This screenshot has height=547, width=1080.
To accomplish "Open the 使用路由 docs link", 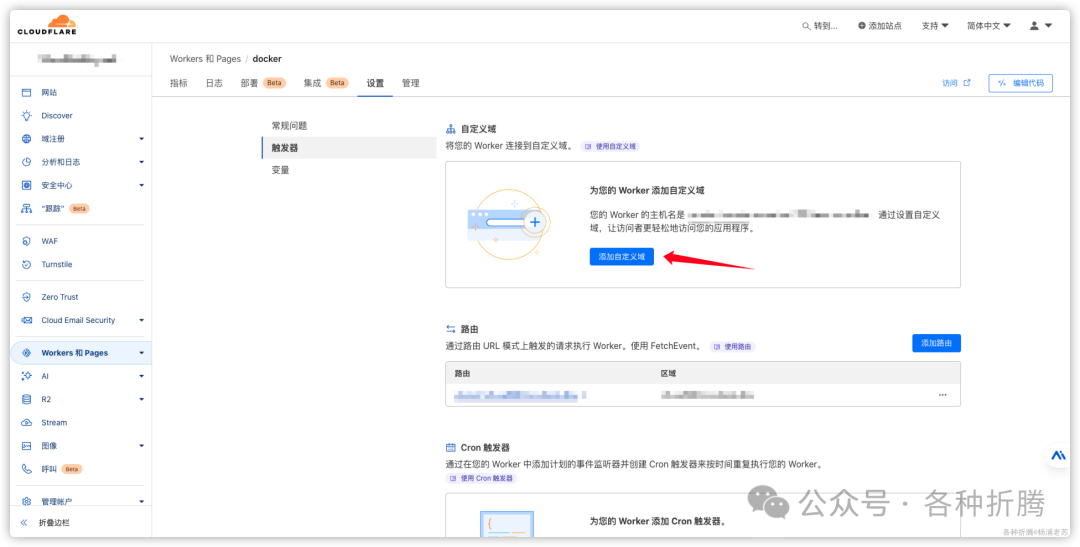I will click(x=733, y=347).
